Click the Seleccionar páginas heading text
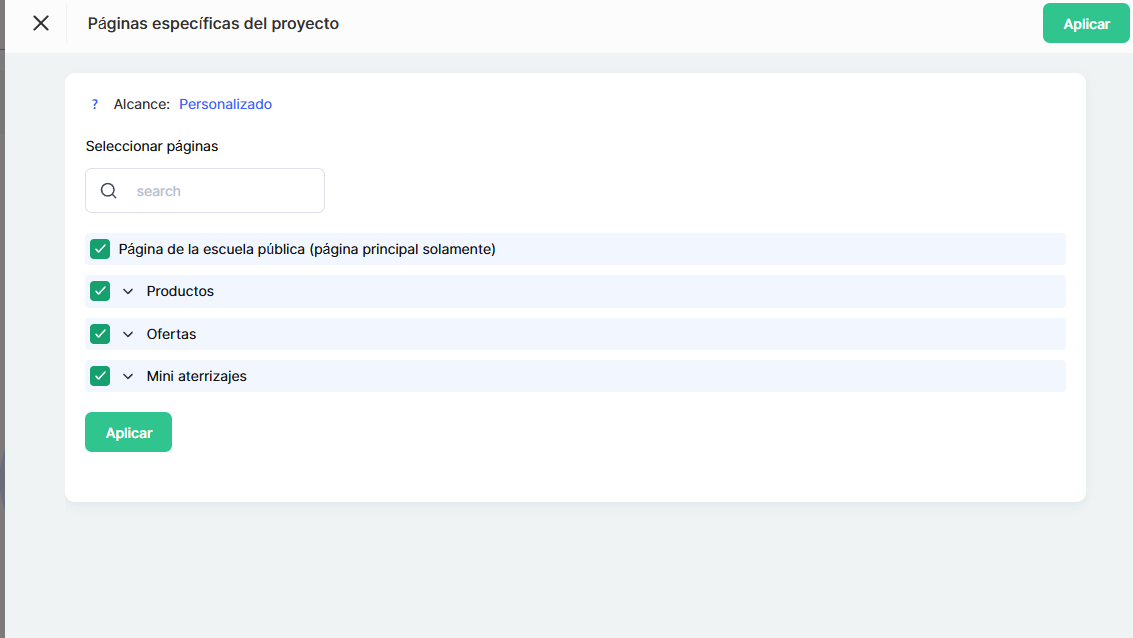 [152, 146]
